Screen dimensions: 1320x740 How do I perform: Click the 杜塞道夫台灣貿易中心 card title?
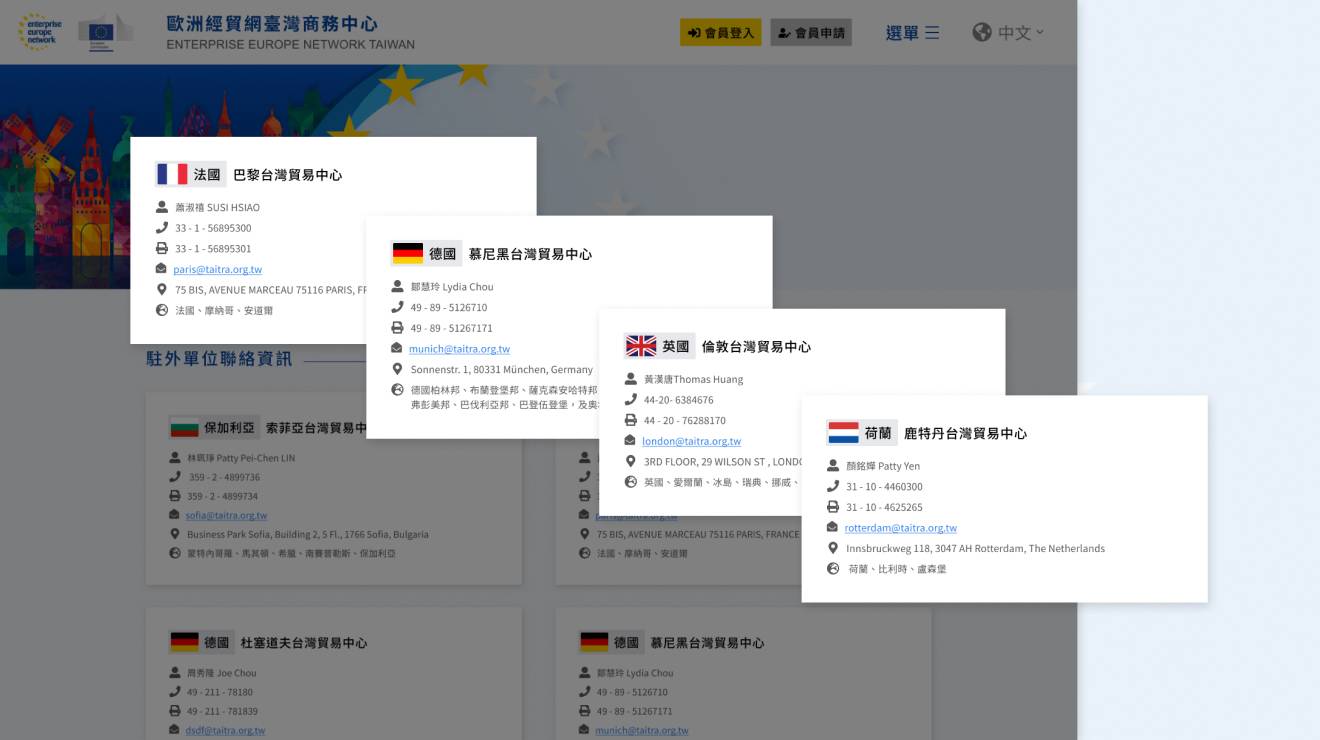click(304, 643)
